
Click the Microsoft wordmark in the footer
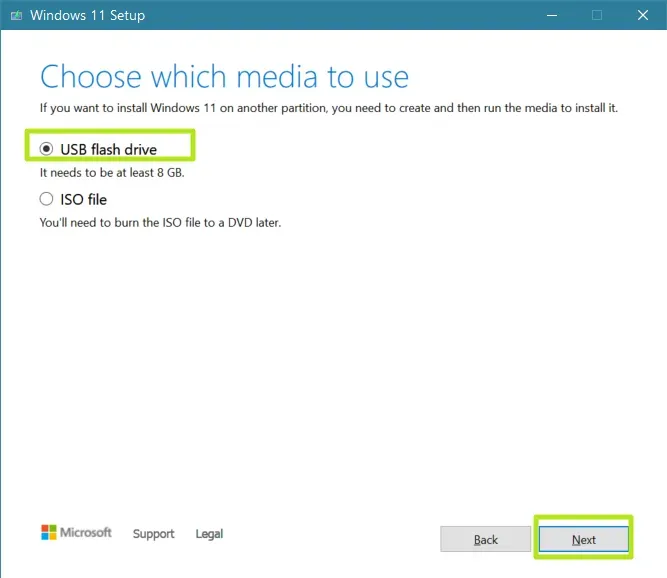pyautogui.click(x=86, y=532)
